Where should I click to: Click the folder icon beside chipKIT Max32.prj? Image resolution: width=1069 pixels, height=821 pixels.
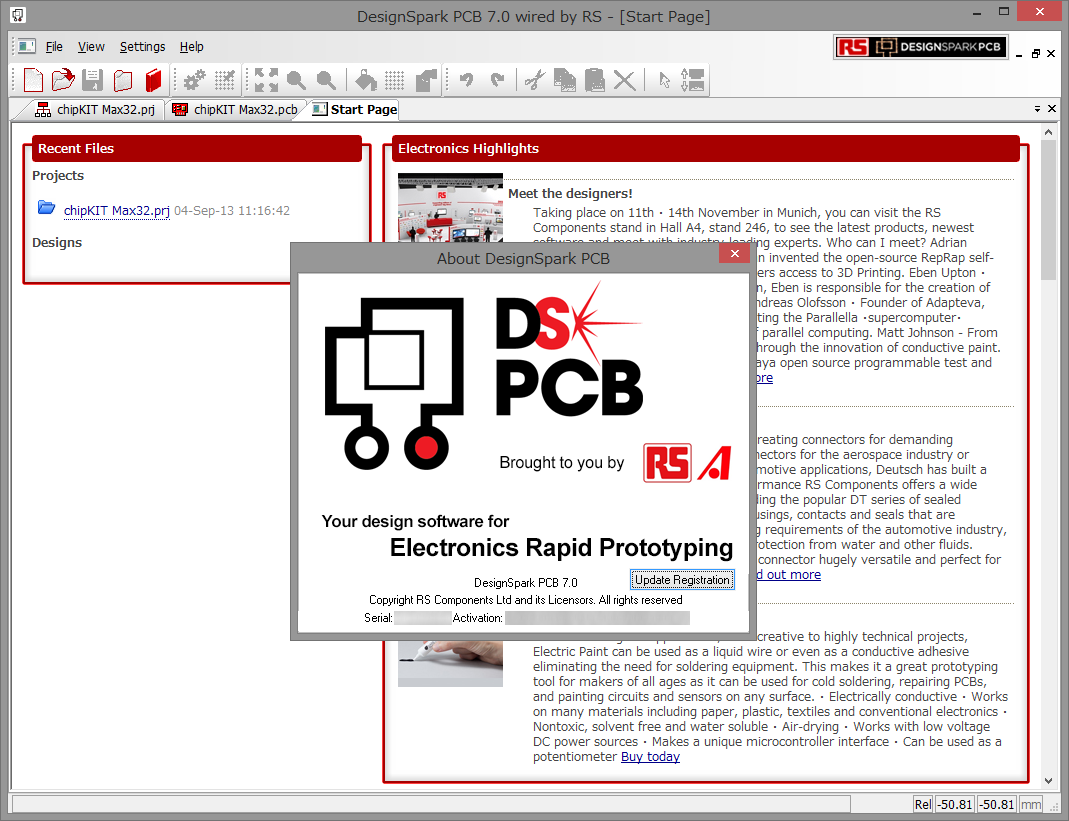coord(46,207)
